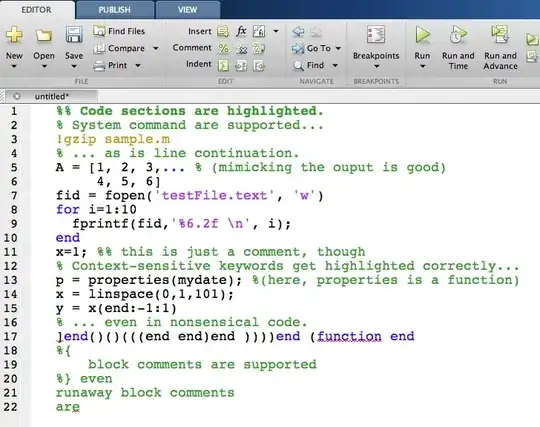Click the Go To label
540x427 pixels.
coord(319,48)
